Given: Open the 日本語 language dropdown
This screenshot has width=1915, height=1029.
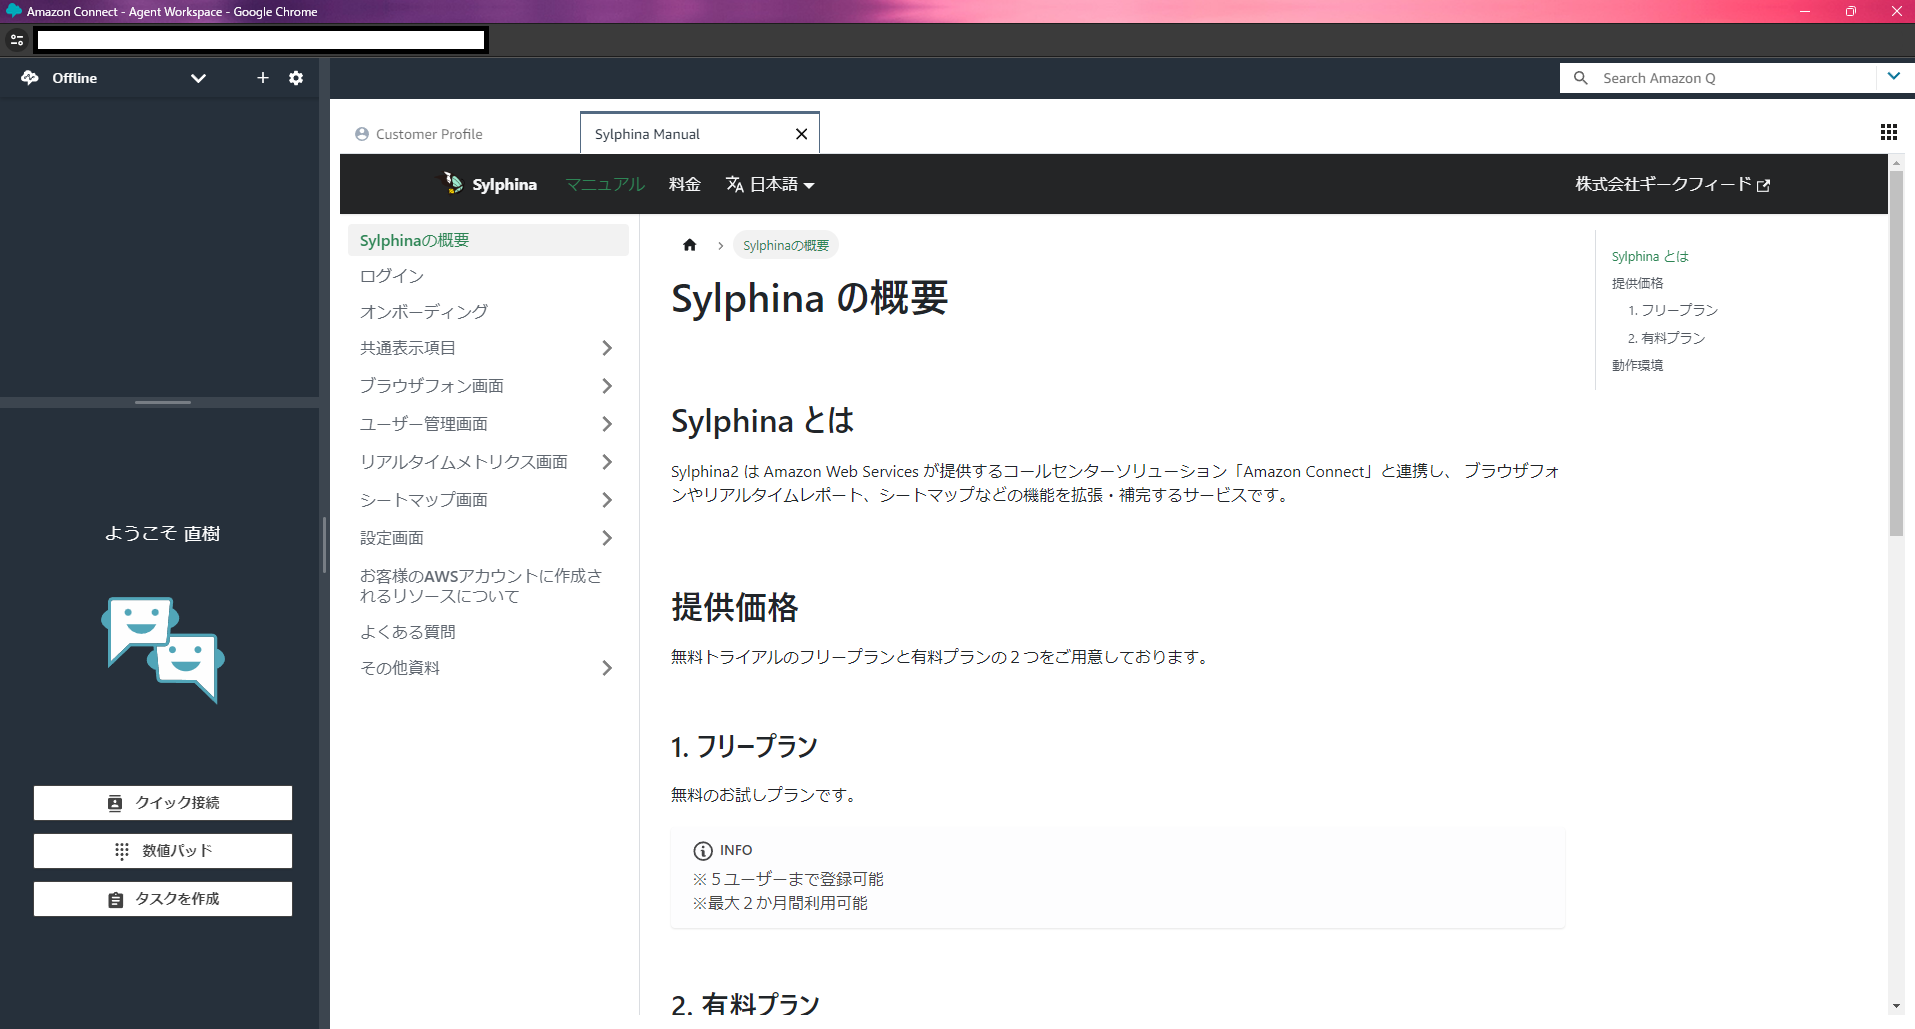Looking at the screenshot, I should point(770,184).
